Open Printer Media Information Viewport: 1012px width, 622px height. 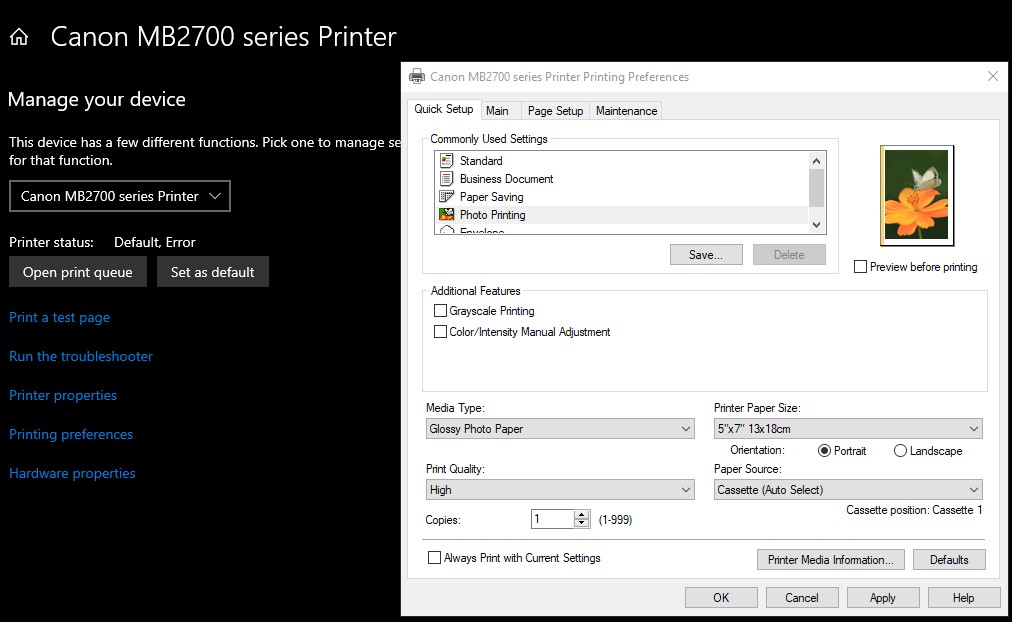(830, 559)
